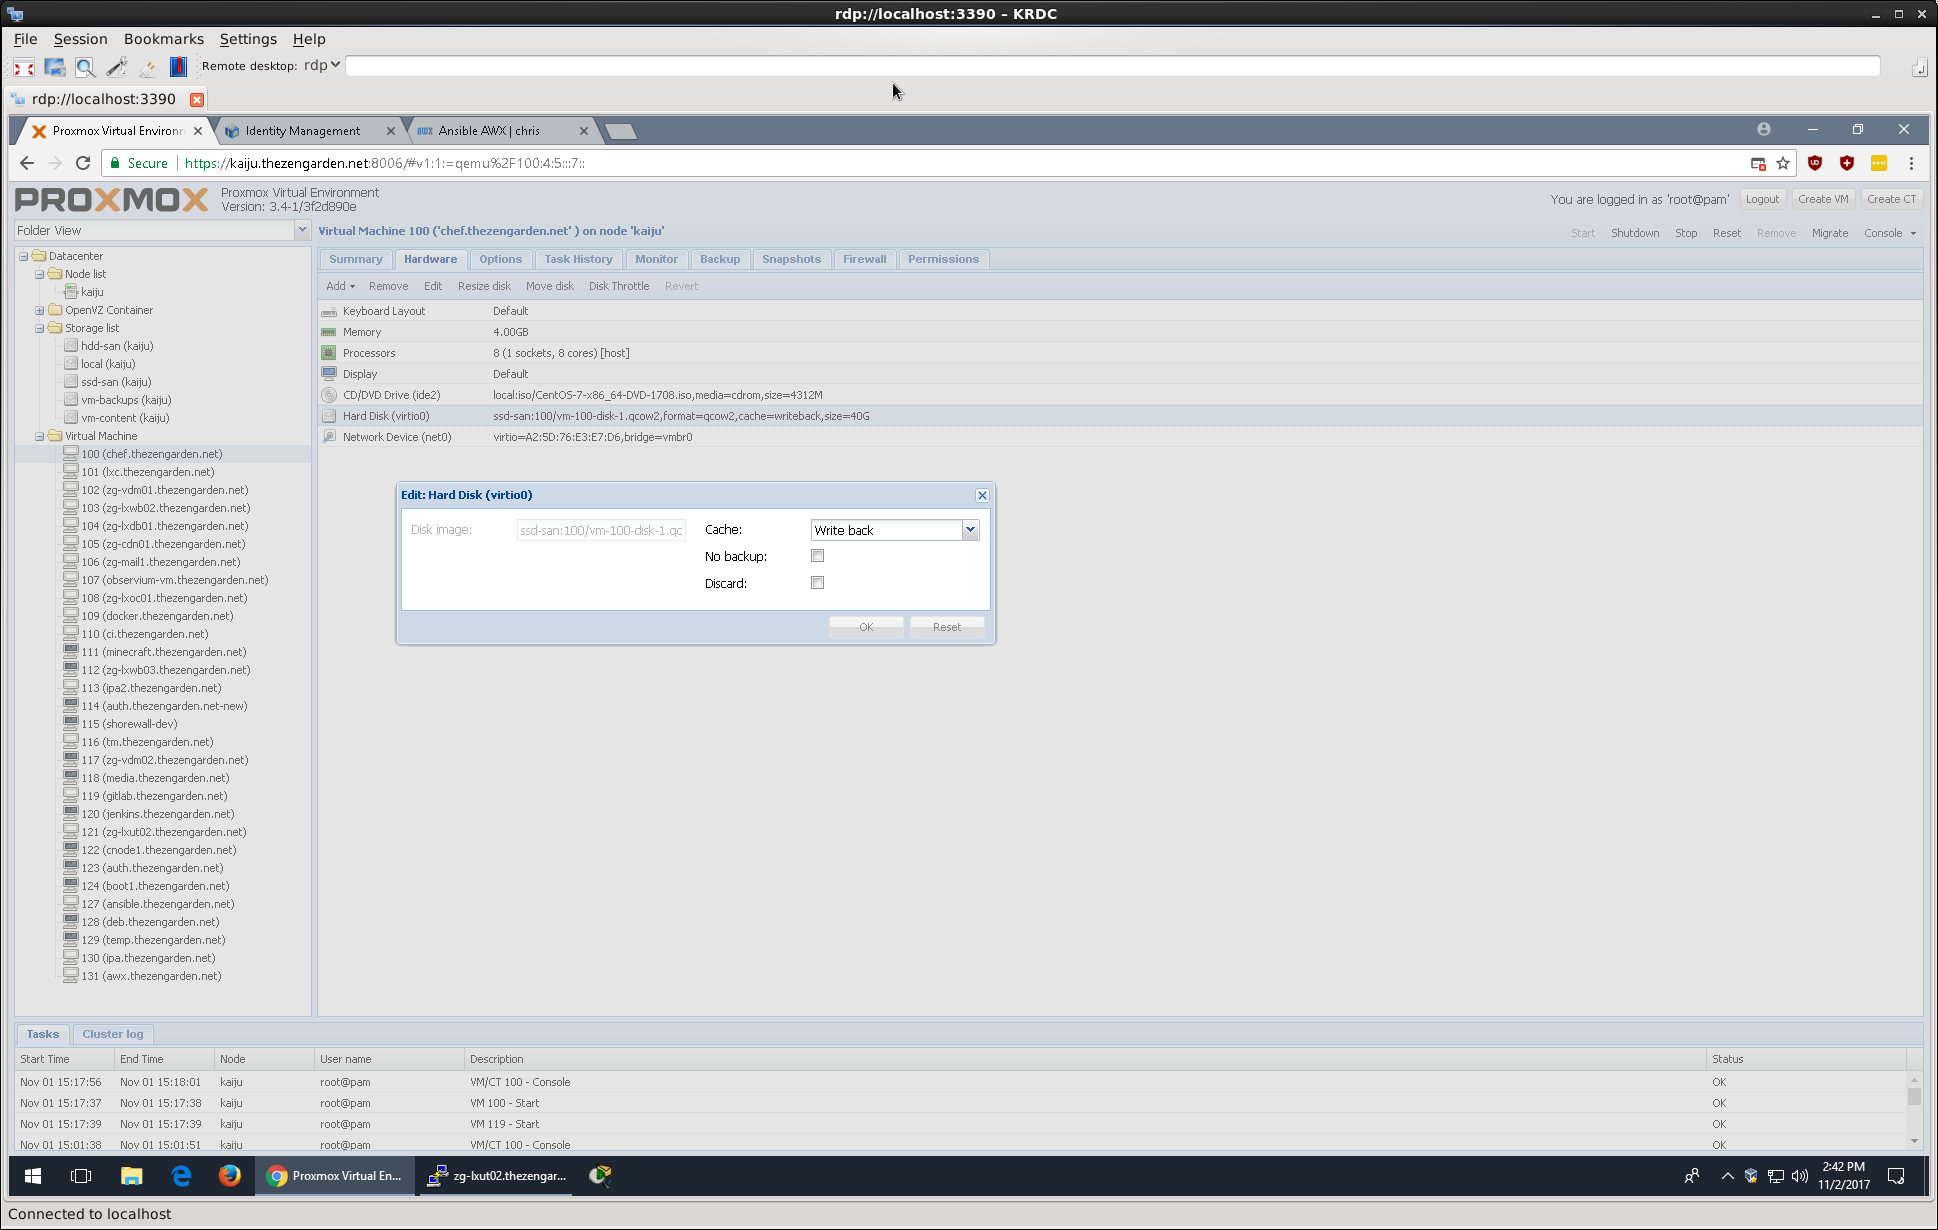The height and width of the screenshot is (1230, 1938).
Task: Open Task View on the taskbar
Action: pyautogui.click(x=81, y=1176)
